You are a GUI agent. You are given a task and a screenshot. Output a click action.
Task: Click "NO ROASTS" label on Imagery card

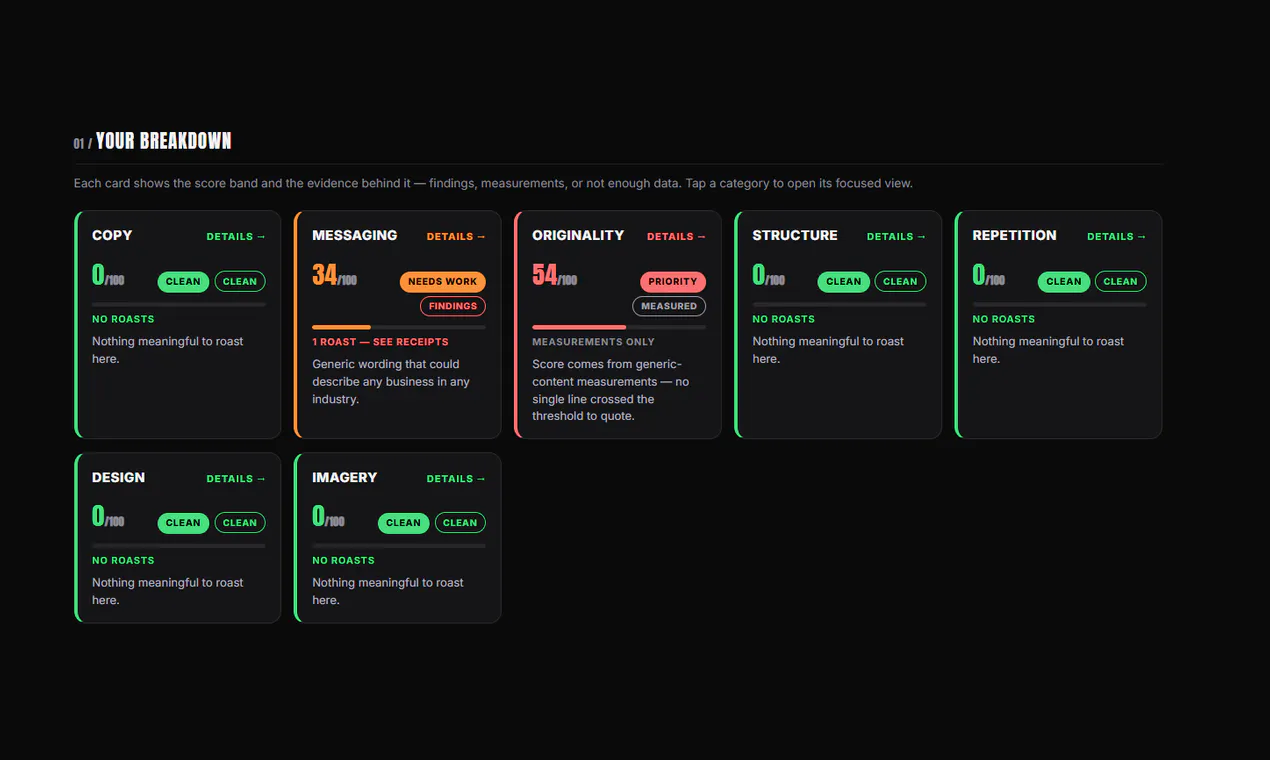tap(343, 561)
